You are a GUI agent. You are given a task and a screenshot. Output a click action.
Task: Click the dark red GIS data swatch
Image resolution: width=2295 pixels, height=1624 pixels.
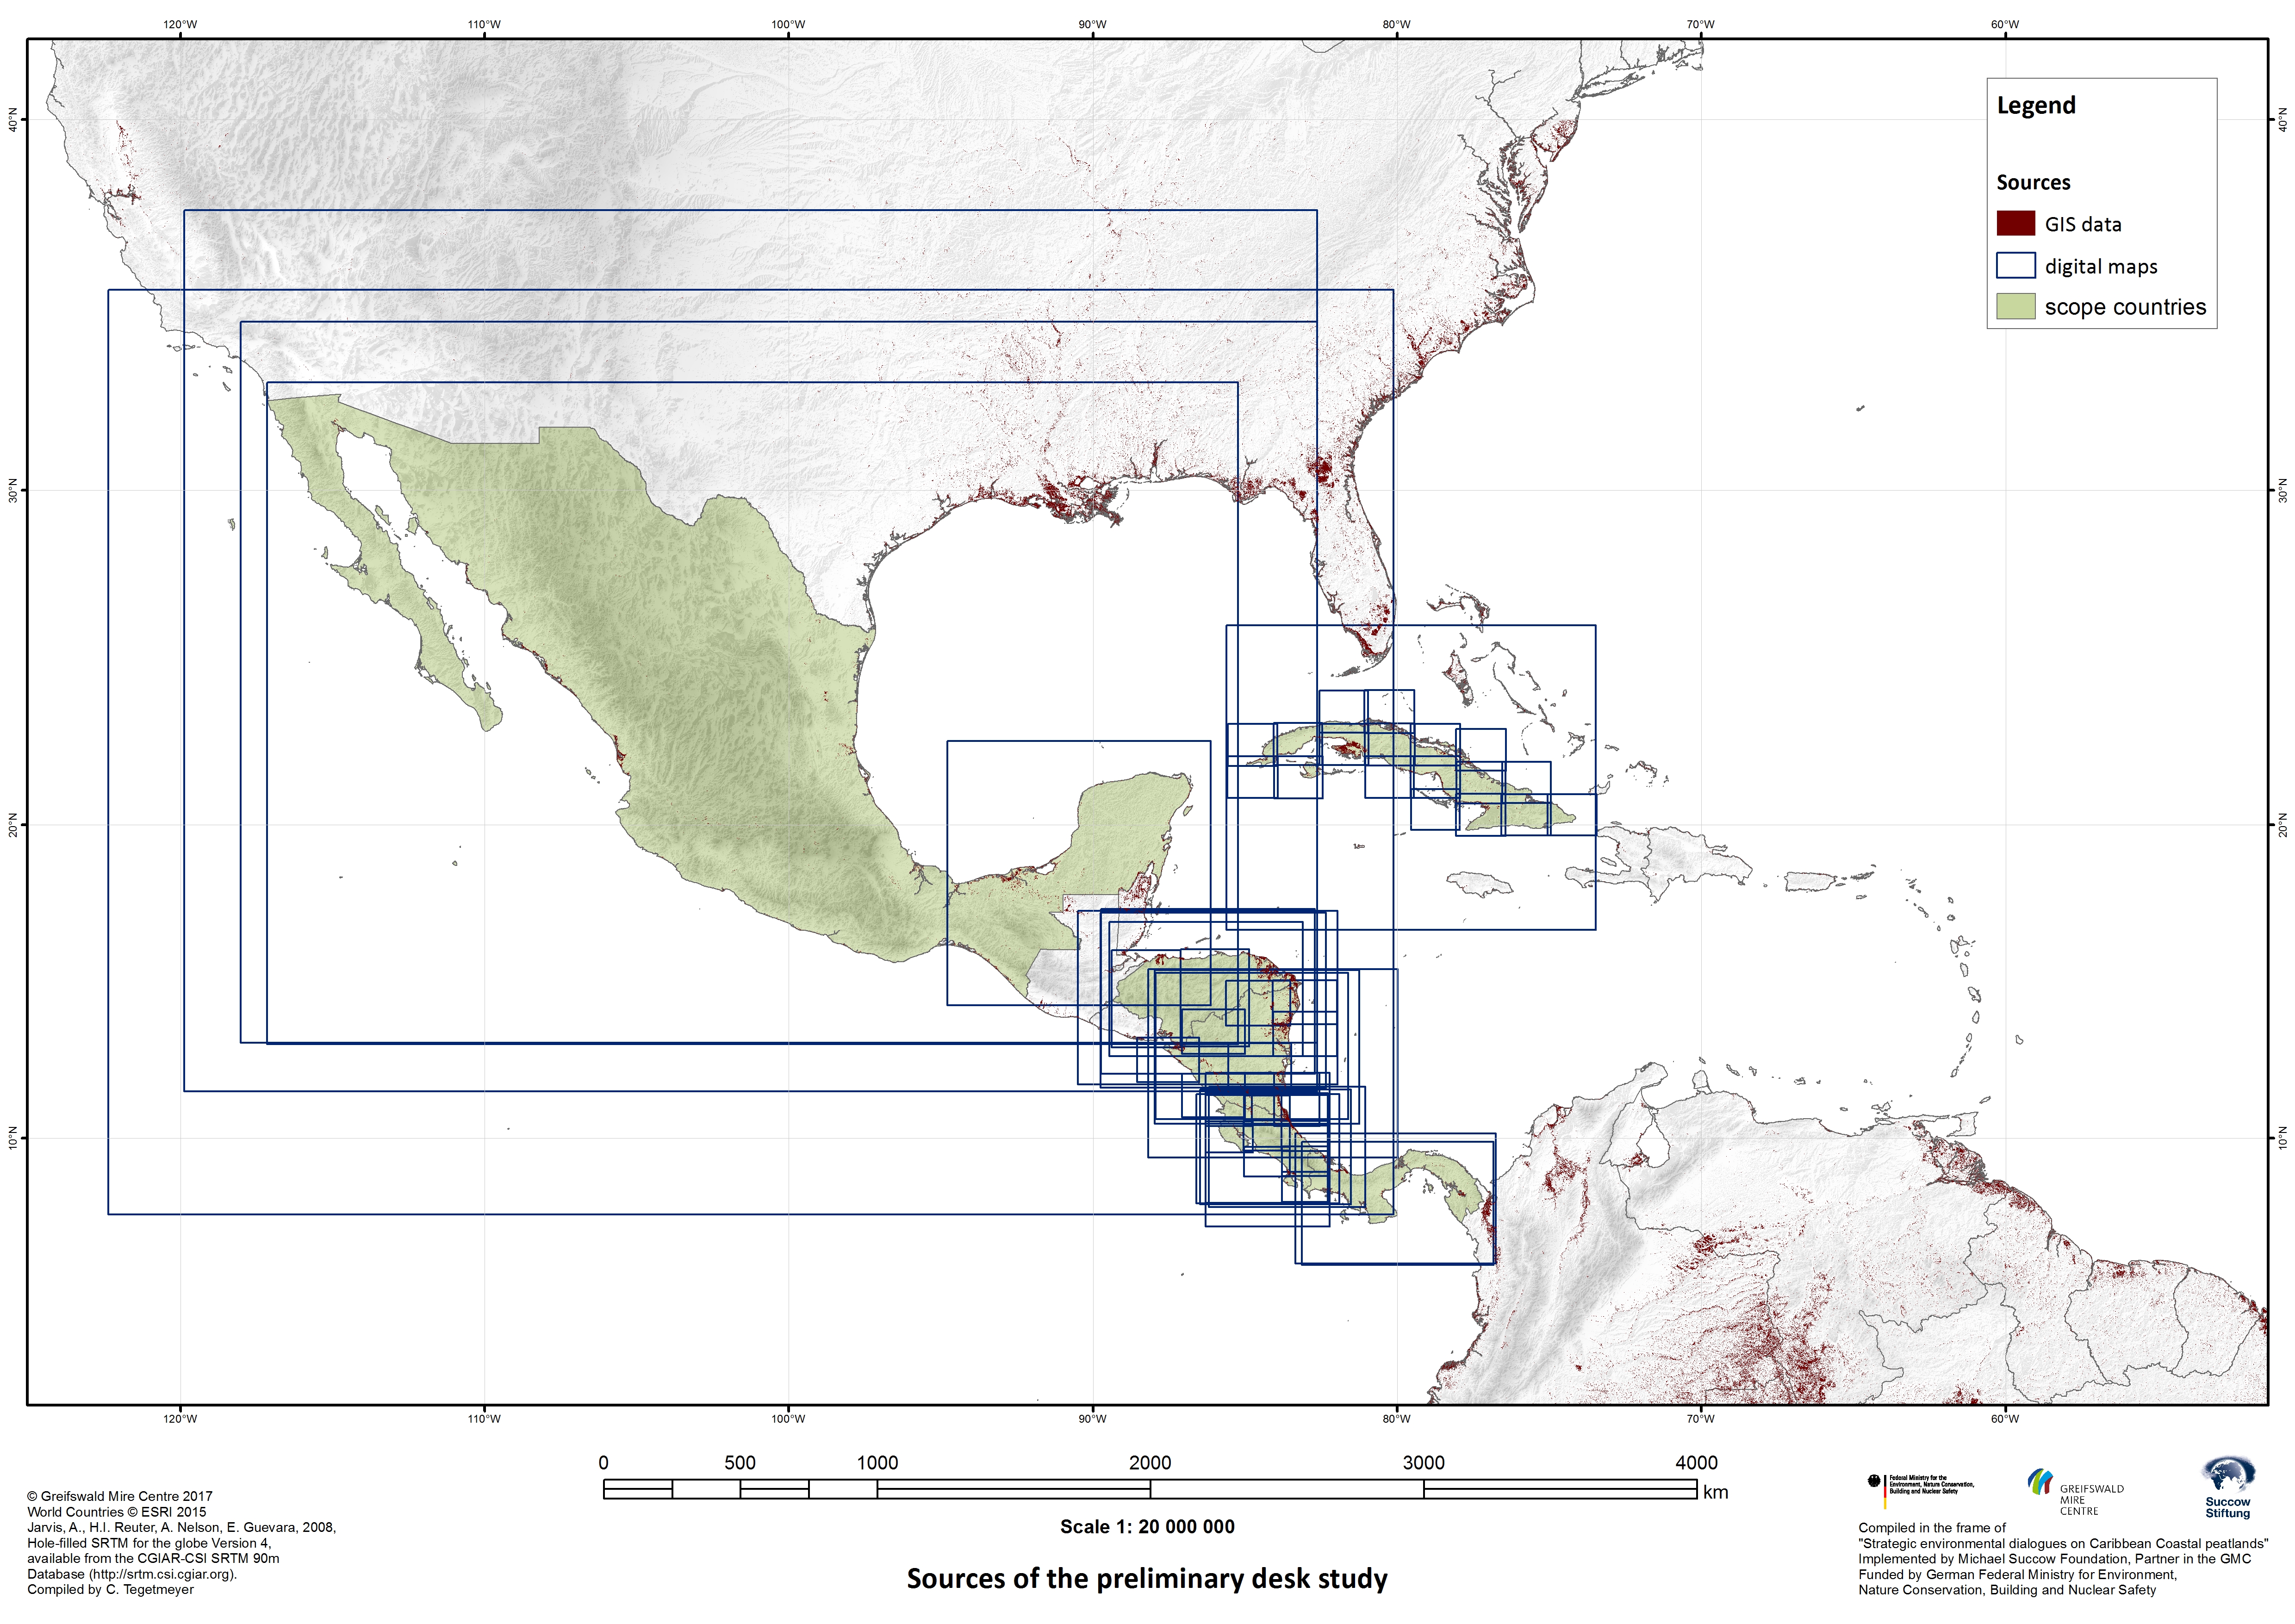point(2015,224)
